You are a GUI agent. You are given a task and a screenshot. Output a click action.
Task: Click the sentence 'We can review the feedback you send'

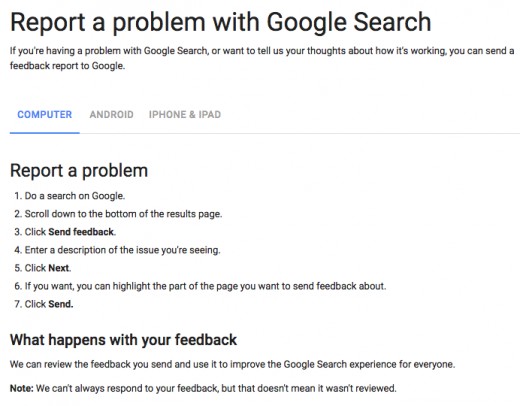coord(232,364)
